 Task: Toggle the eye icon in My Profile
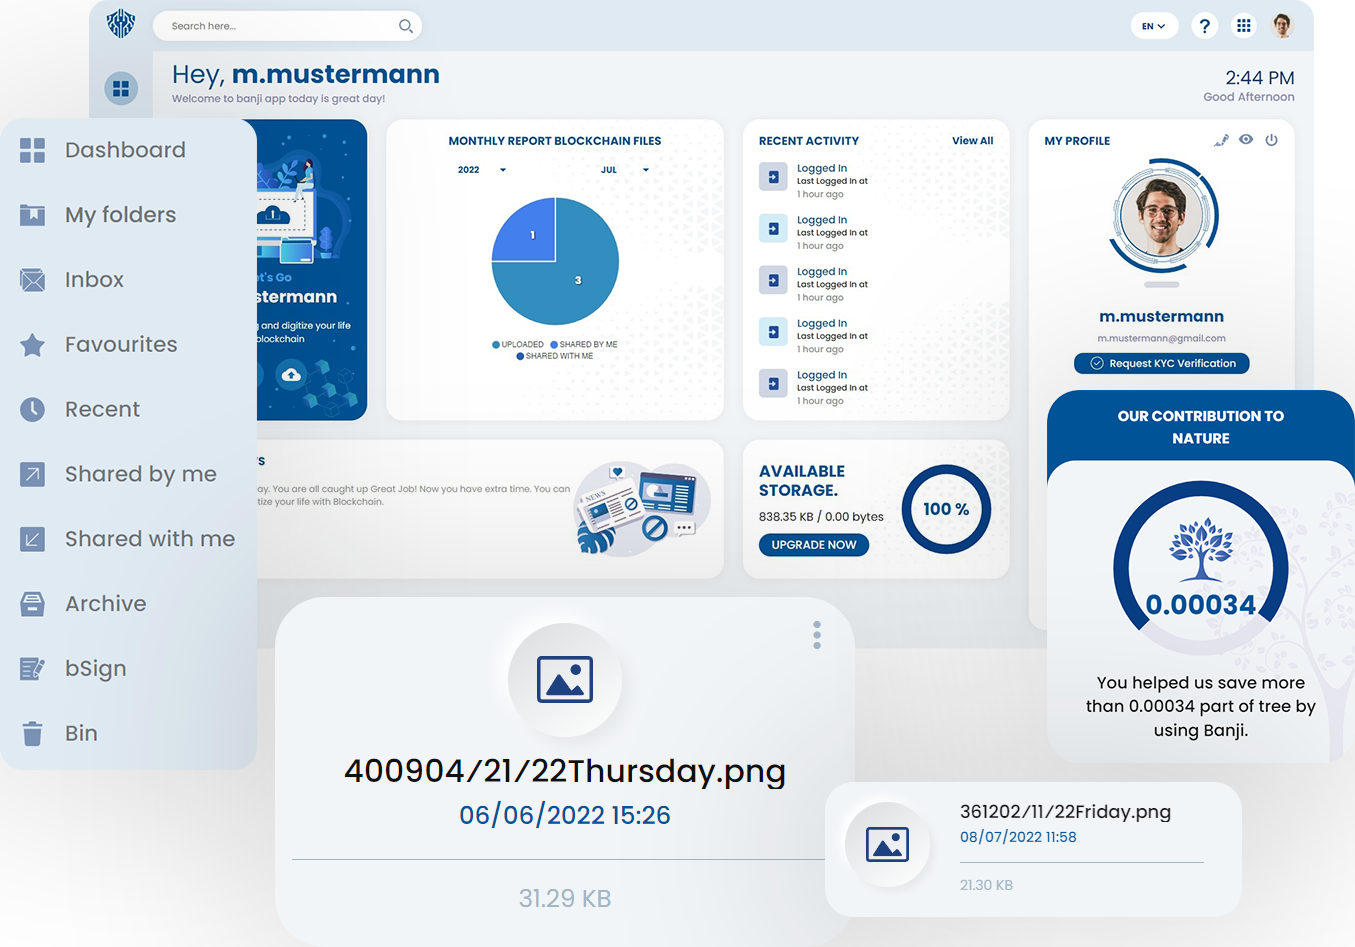pyautogui.click(x=1246, y=140)
